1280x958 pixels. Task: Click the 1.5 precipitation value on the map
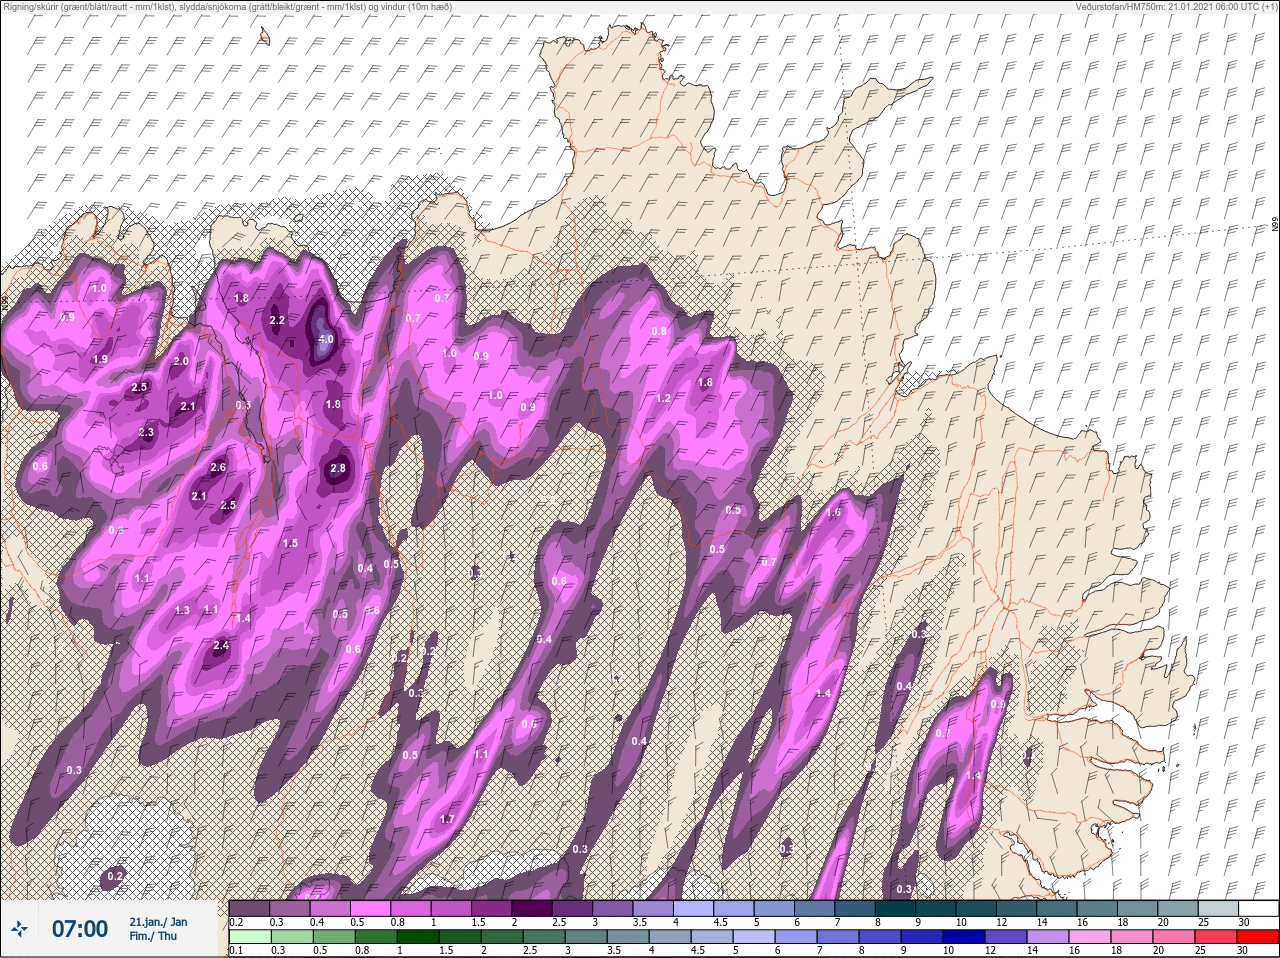tap(290, 543)
